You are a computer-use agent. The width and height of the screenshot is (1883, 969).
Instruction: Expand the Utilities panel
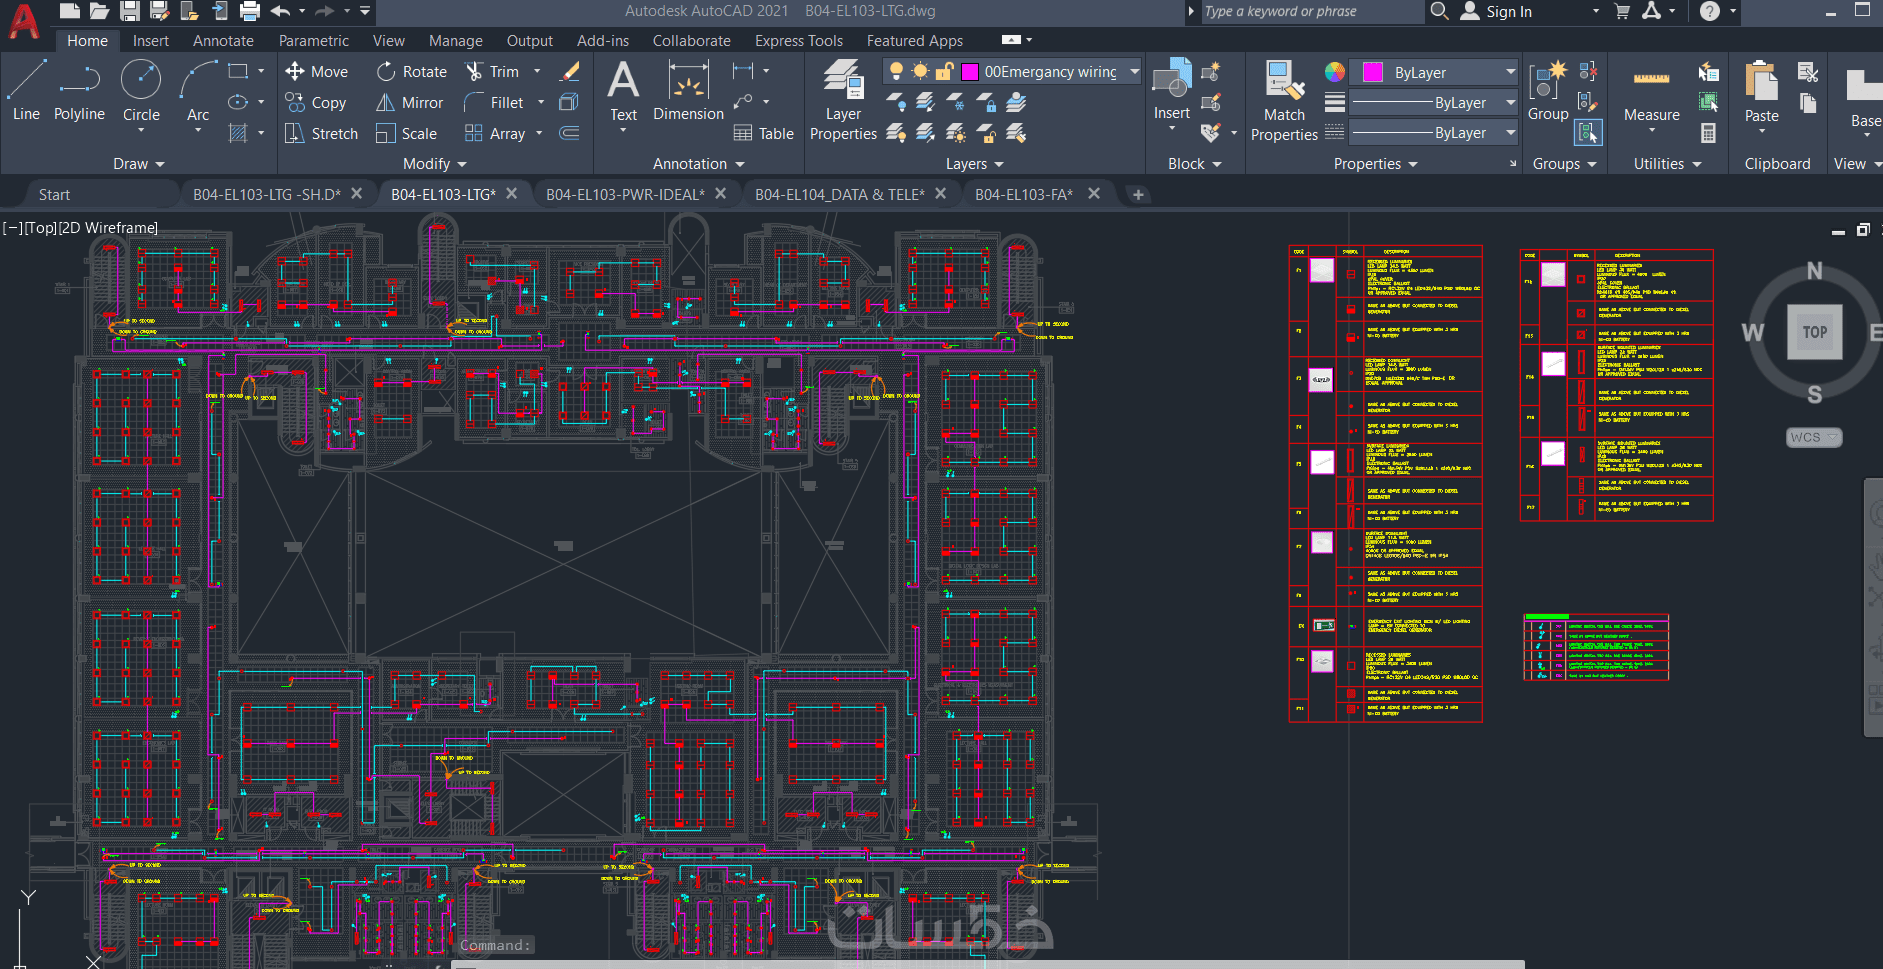pyautogui.click(x=1668, y=164)
